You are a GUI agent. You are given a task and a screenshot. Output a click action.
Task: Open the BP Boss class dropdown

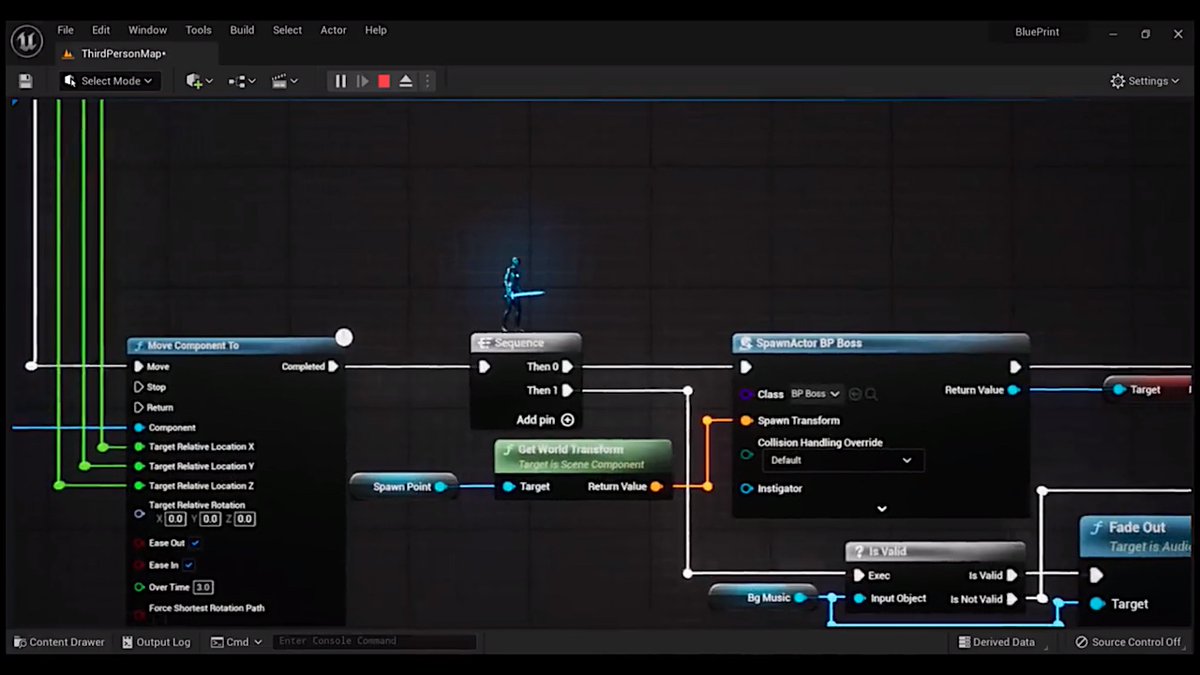(816, 394)
